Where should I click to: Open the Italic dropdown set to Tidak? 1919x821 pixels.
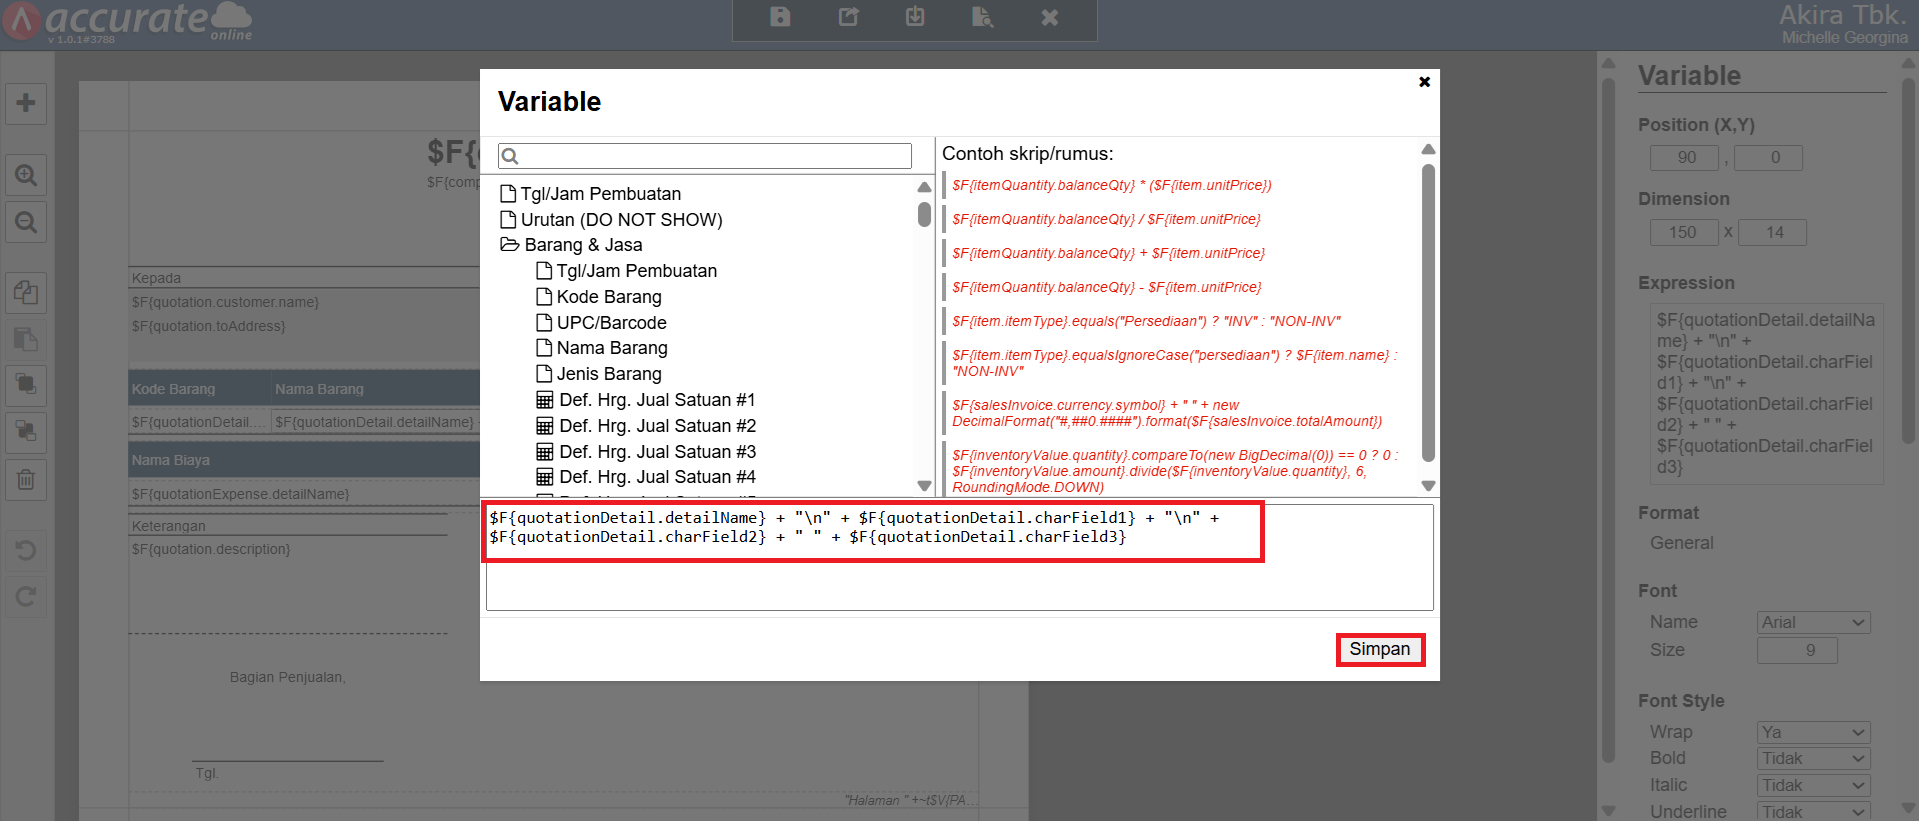[x=1813, y=785]
